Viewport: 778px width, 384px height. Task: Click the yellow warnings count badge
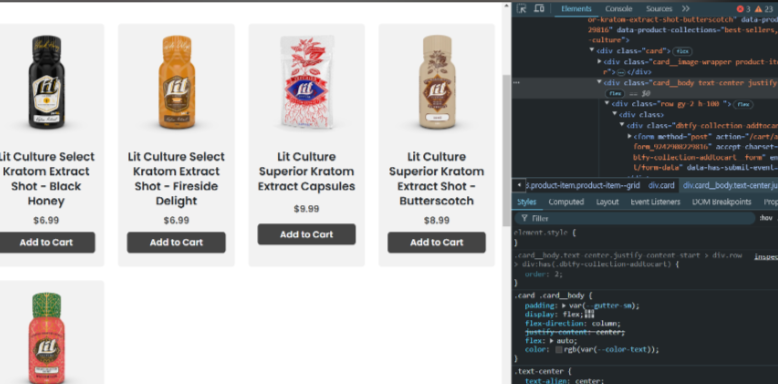click(764, 9)
